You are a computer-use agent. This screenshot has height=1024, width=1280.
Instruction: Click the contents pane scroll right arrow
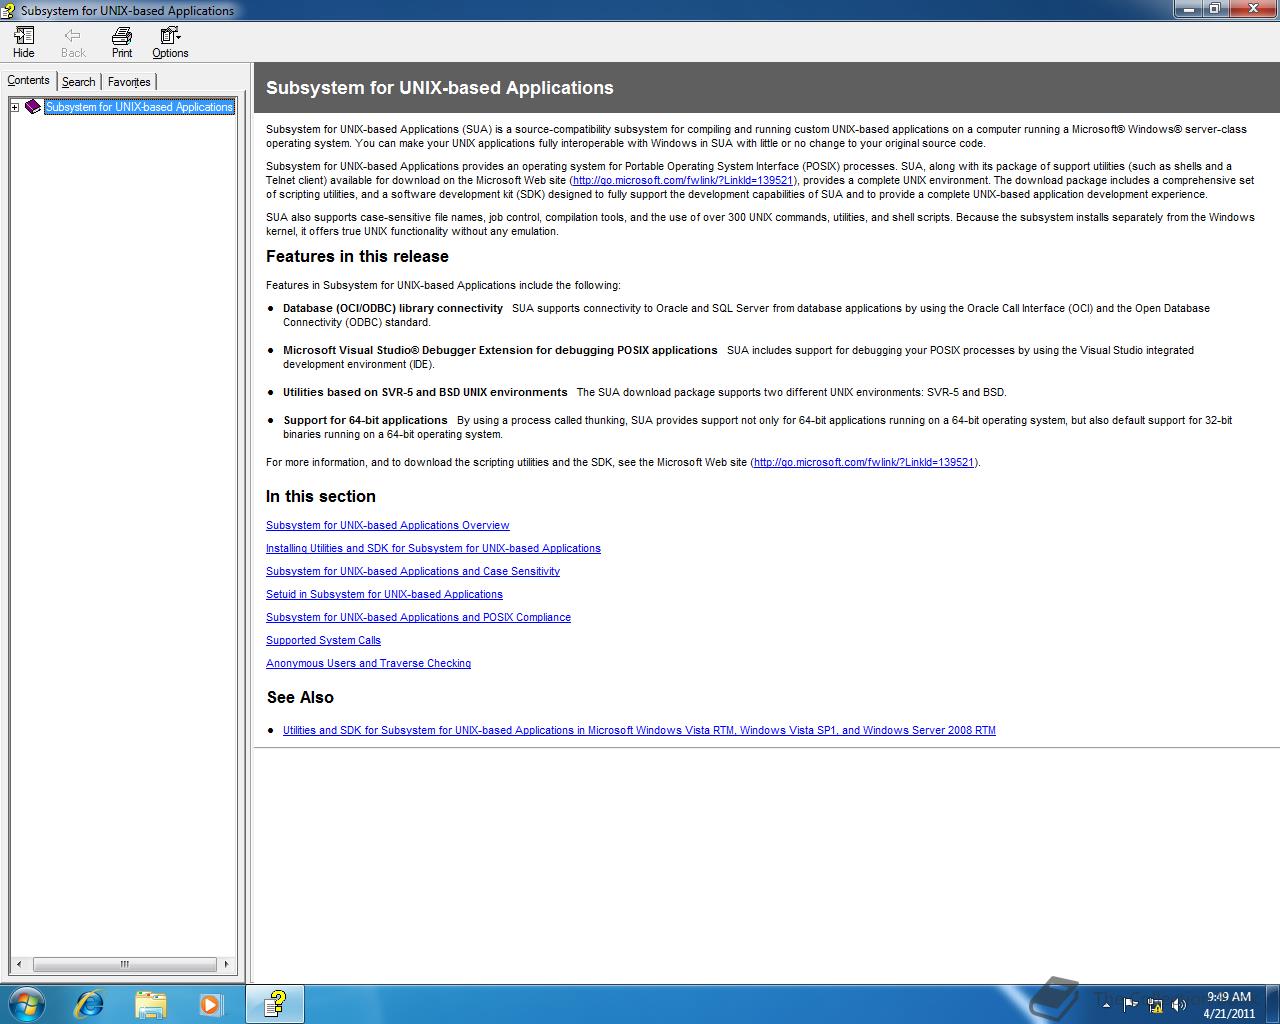[x=227, y=965]
